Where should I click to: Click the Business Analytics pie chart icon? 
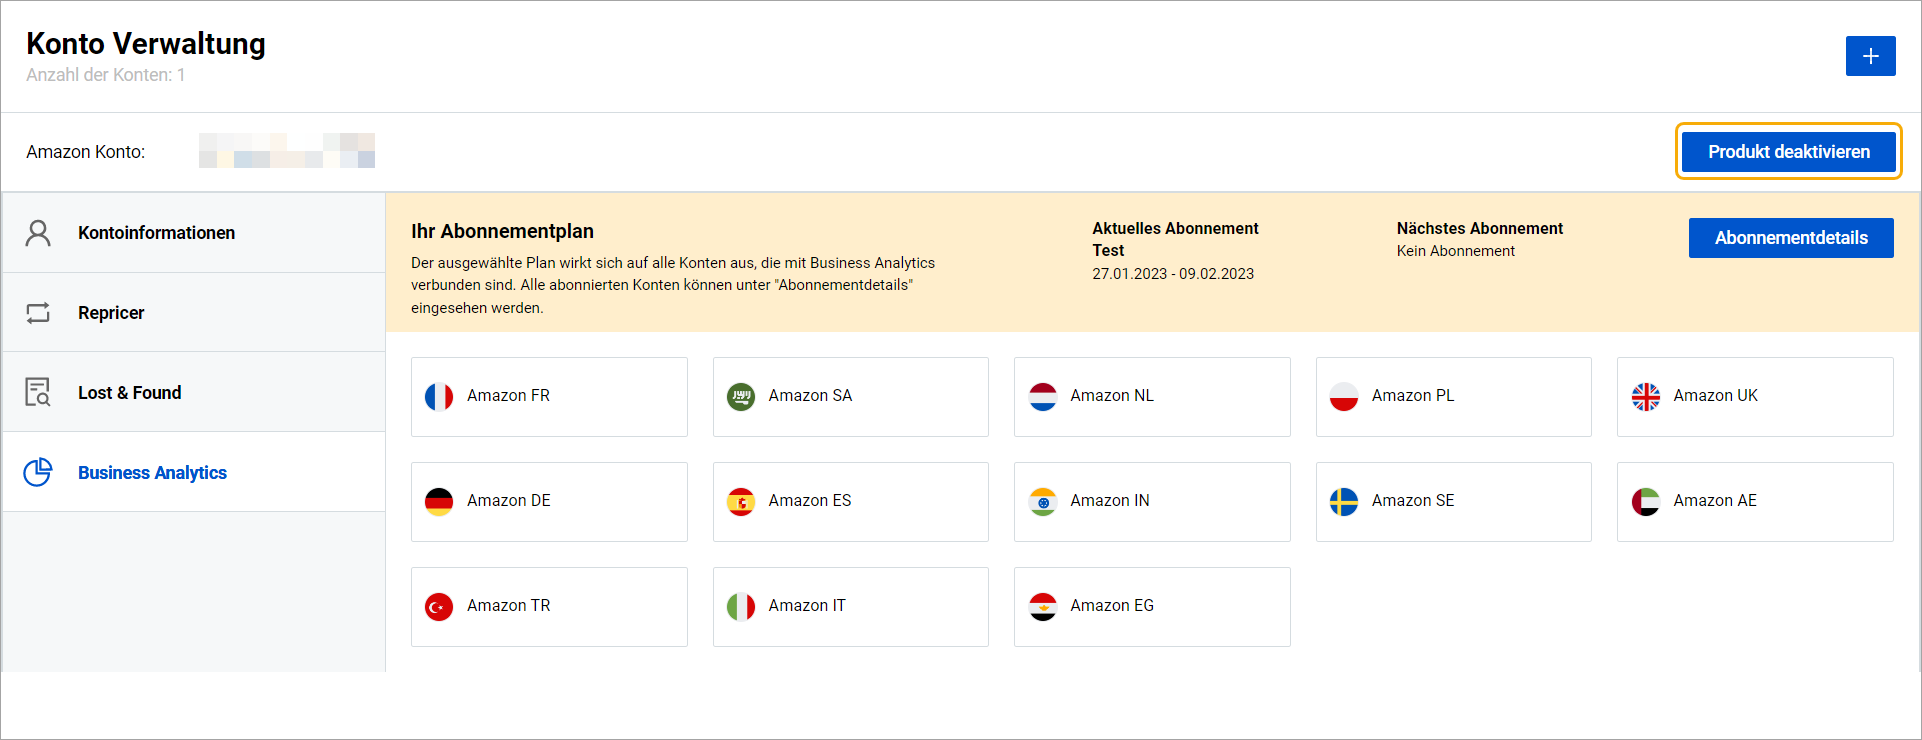tap(38, 472)
